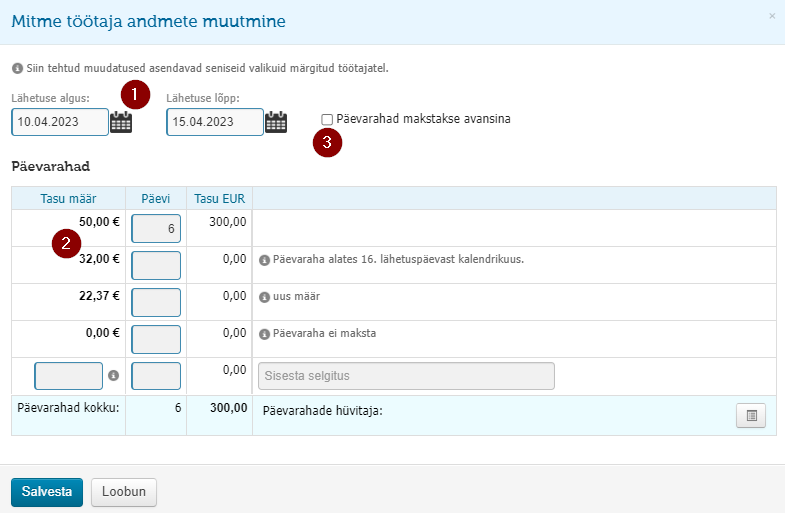Viewport: 785px width, 513px height.
Task: Click info icon beside 32,00 € rate note
Action: pyautogui.click(x=264, y=260)
